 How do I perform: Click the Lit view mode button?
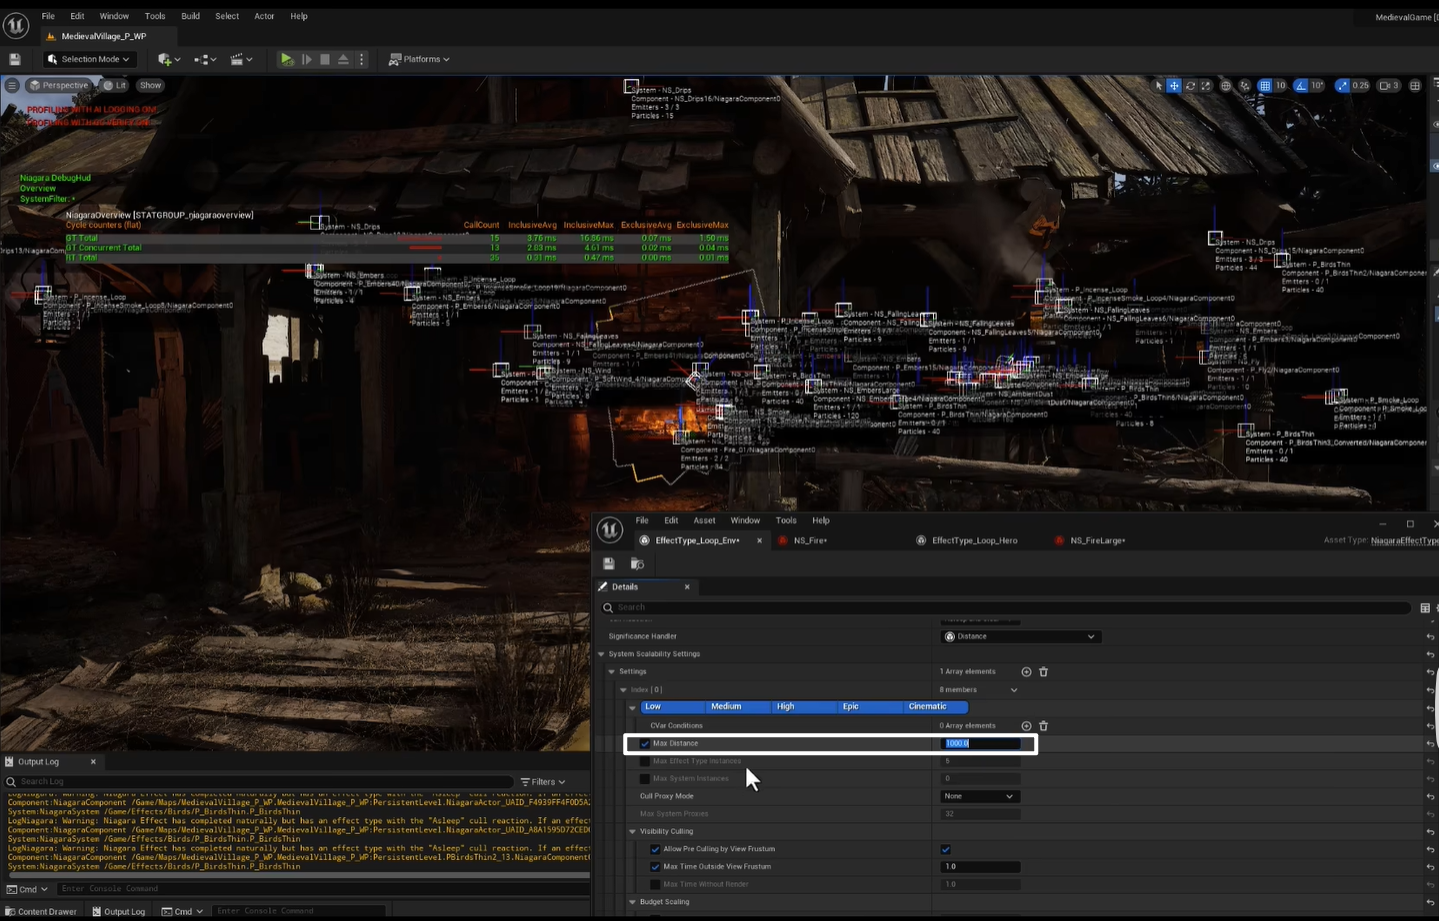point(115,86)
